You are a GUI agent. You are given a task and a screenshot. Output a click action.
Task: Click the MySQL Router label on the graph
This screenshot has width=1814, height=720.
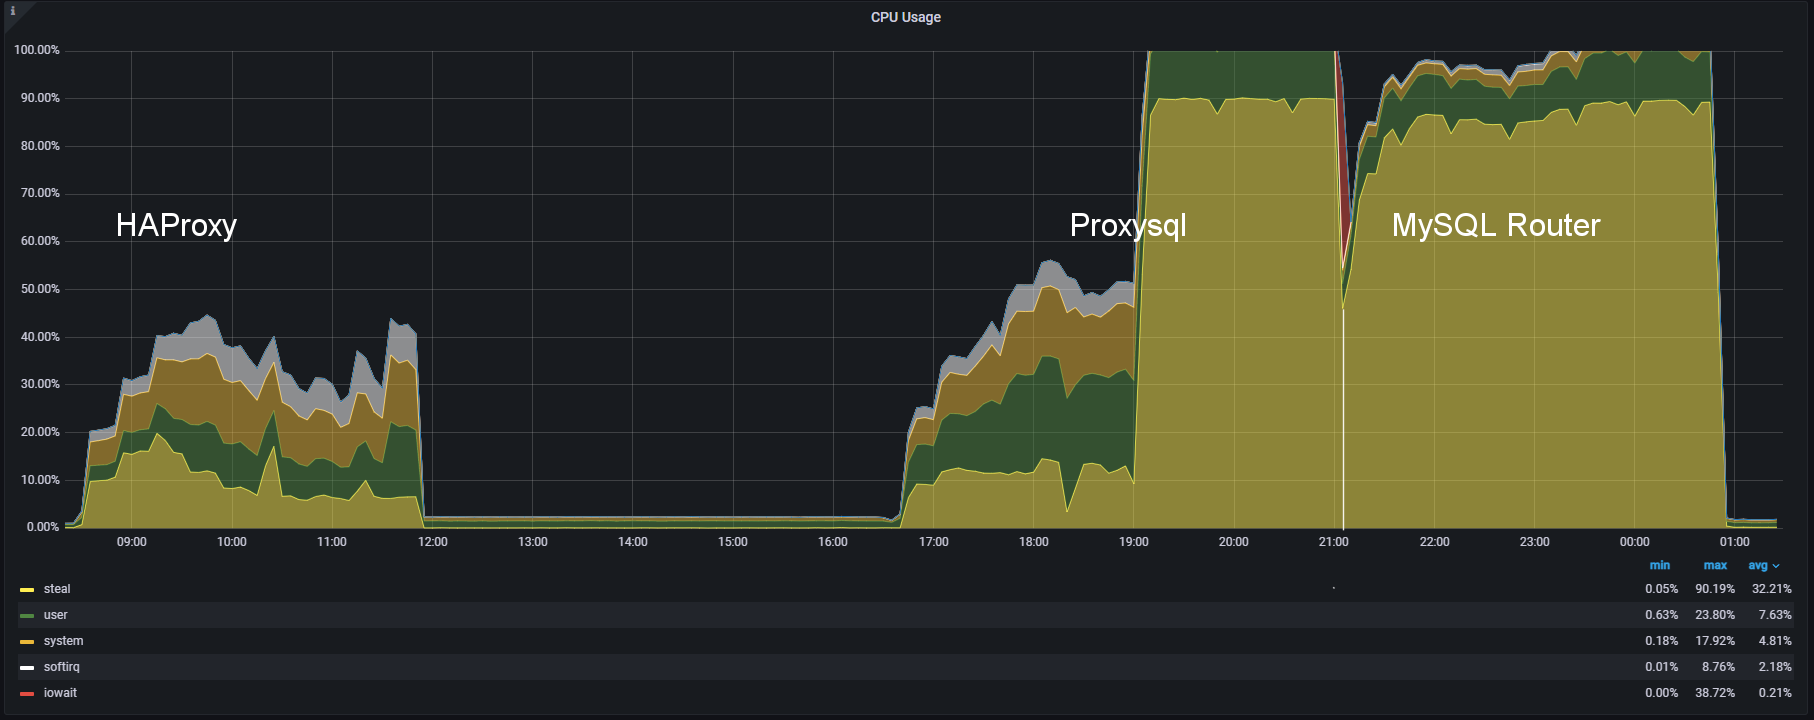[x=1495, y=225]
